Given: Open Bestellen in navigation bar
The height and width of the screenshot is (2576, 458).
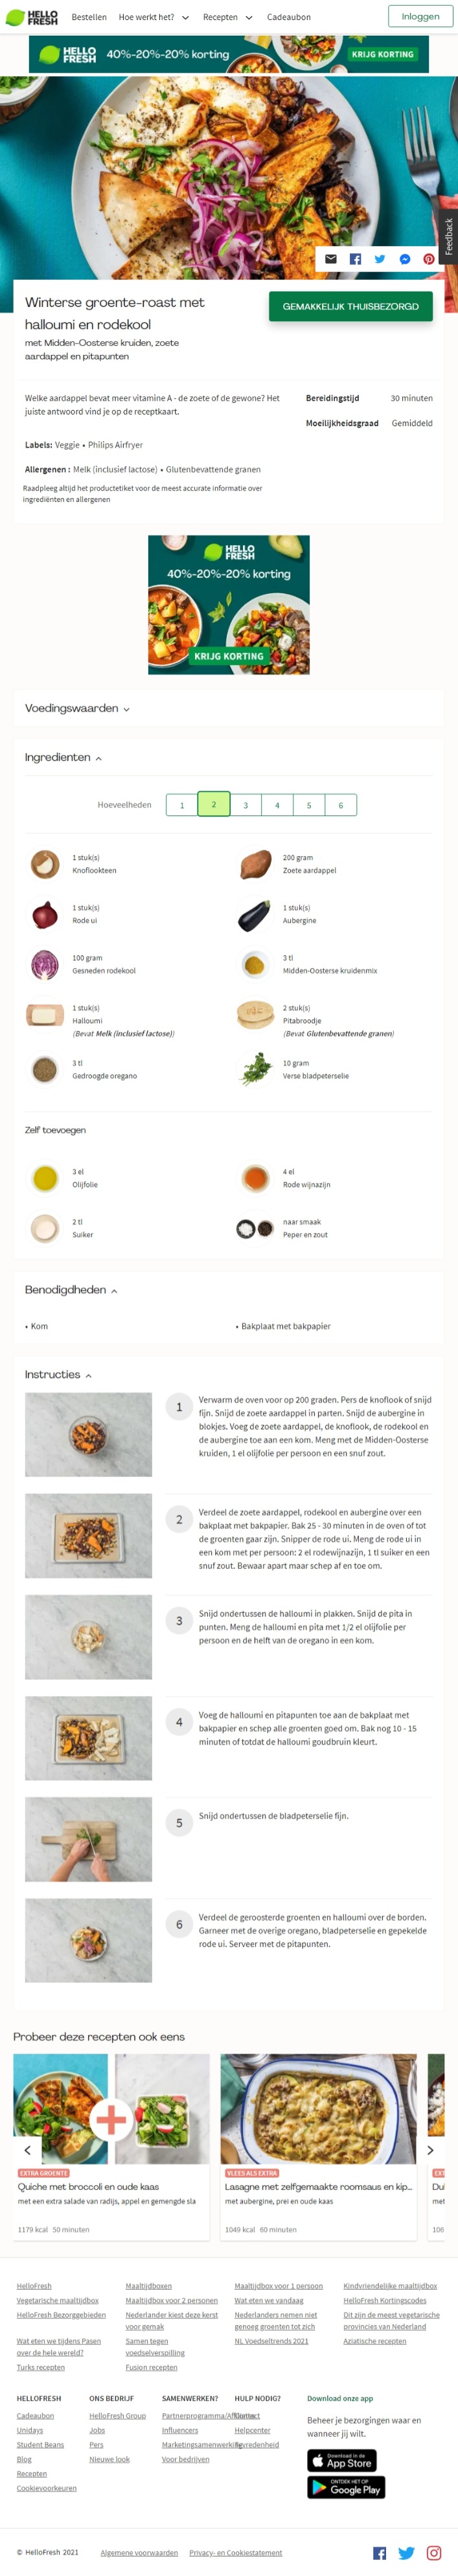Looking at the screenshot, I should coord(89,17).
